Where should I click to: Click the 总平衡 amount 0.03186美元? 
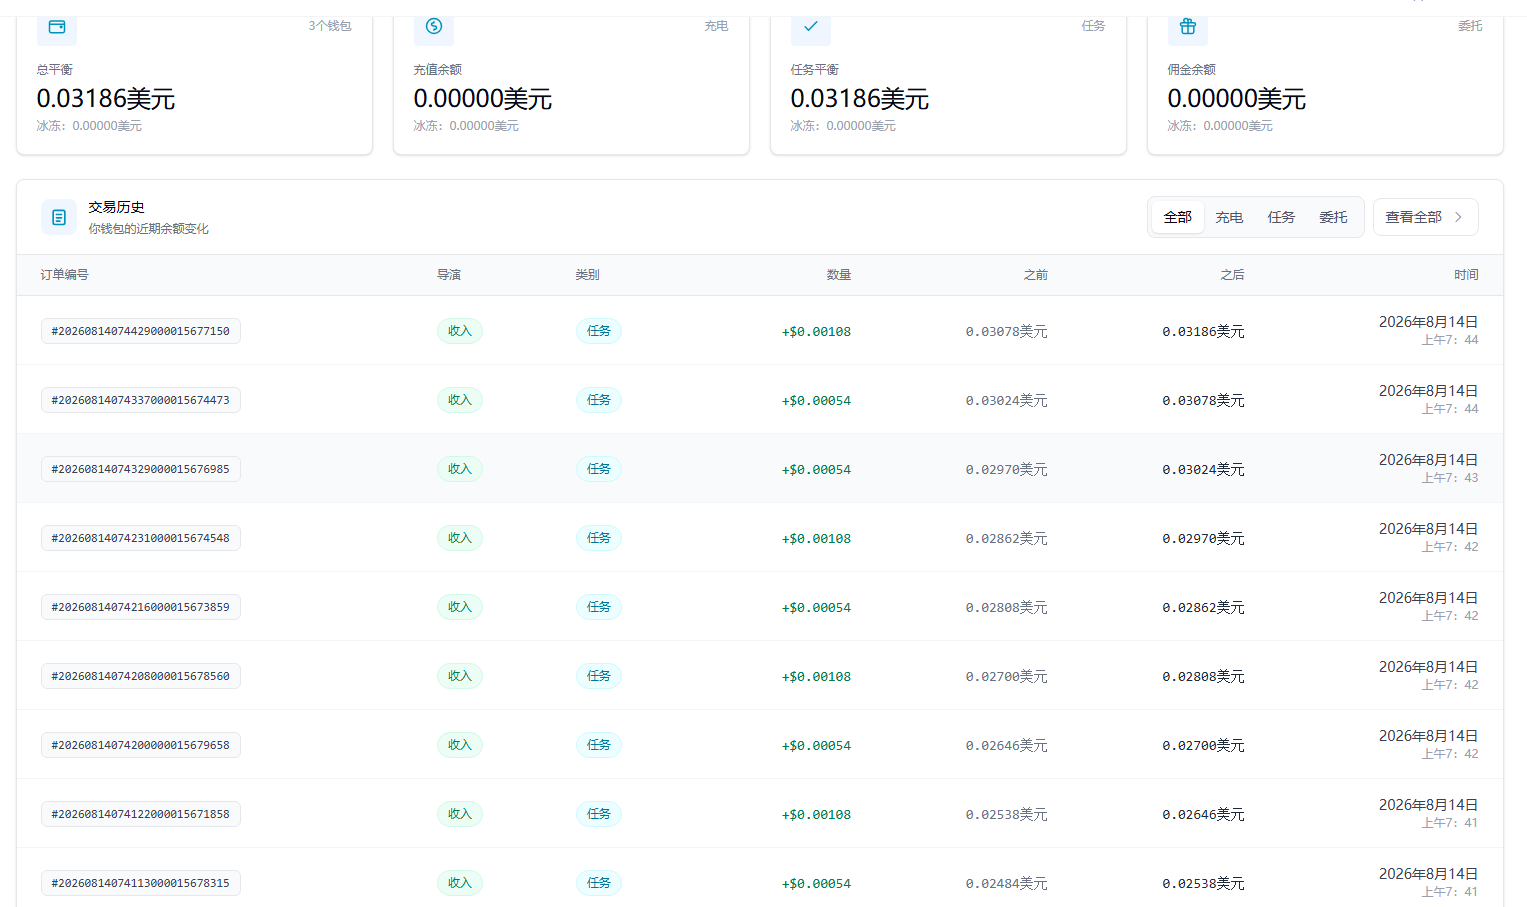click(106, 99)
